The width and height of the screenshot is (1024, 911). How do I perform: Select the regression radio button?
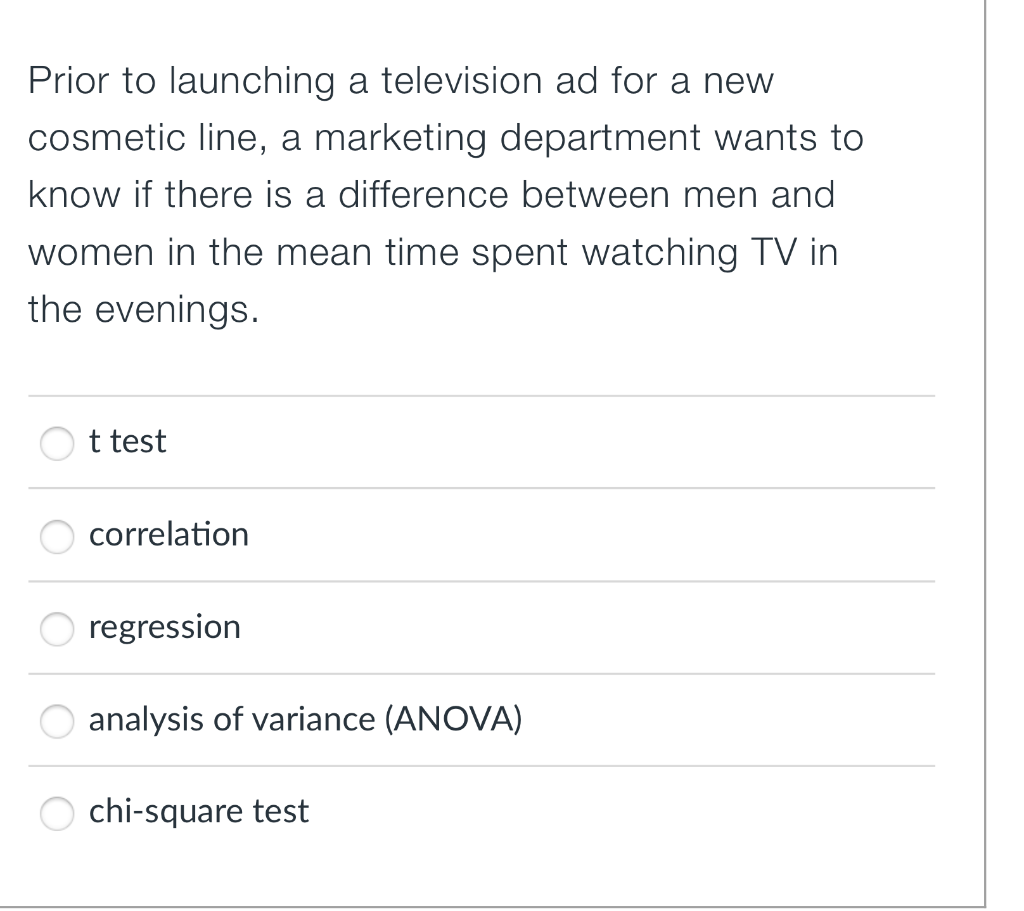[x=57, y=630]
